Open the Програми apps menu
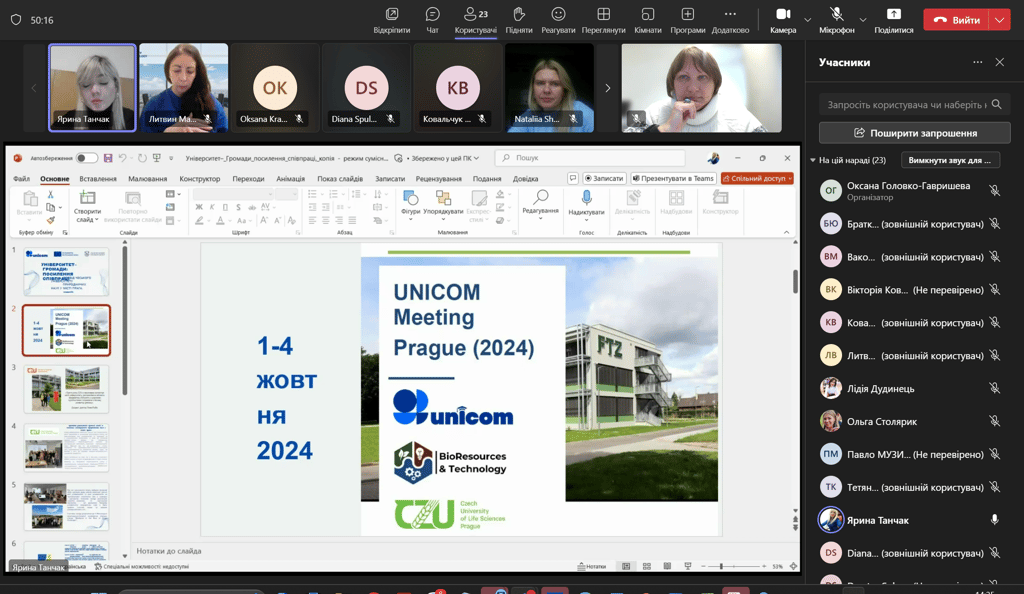1024x594 pixels. tap(688, 20)
